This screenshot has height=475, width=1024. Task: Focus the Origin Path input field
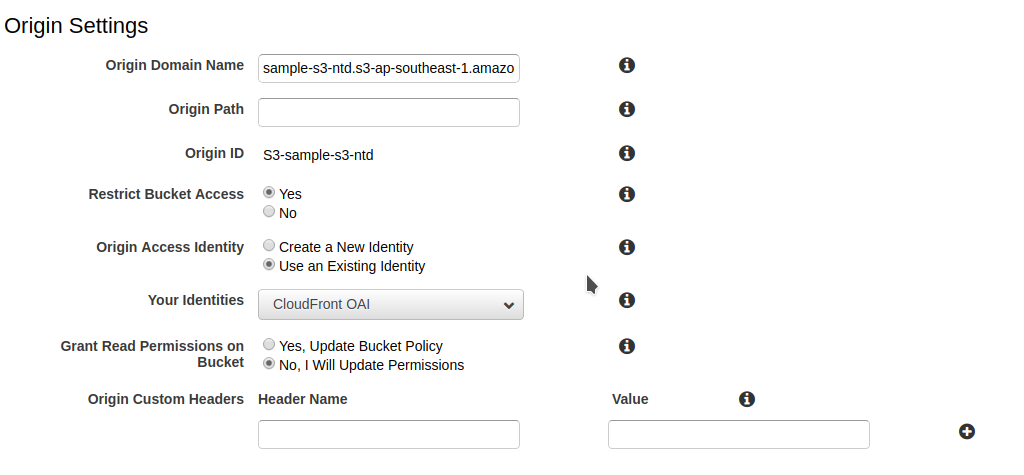388,112
